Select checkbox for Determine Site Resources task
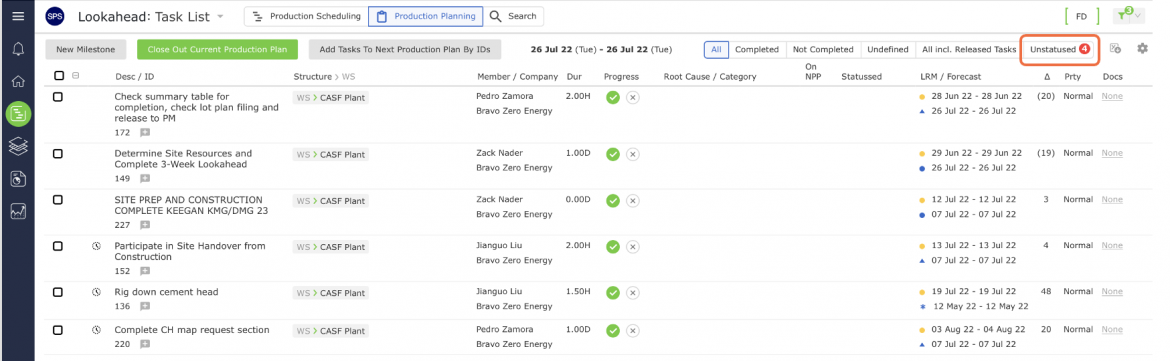The height and width of the screenshot is (361, 1170). [x=57, y=154]
